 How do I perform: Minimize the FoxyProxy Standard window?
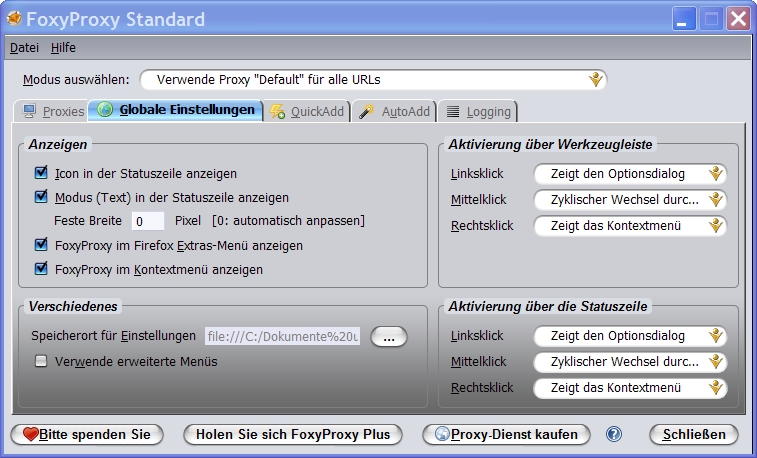coord(683,19)
